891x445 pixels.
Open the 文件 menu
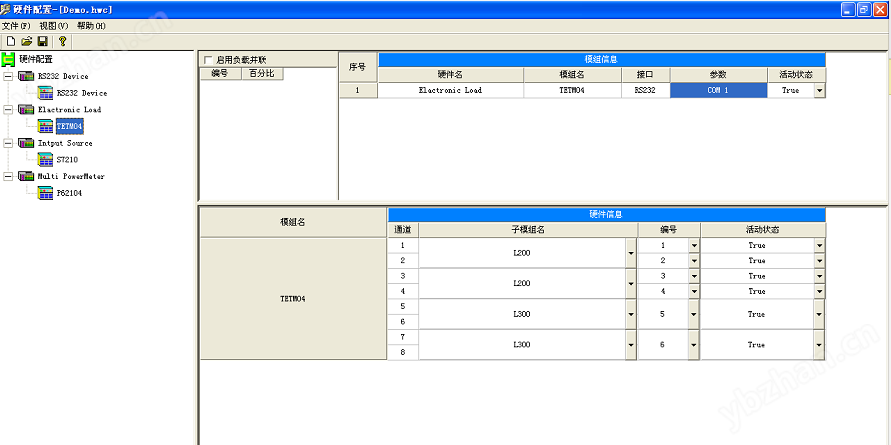[16, 25]
